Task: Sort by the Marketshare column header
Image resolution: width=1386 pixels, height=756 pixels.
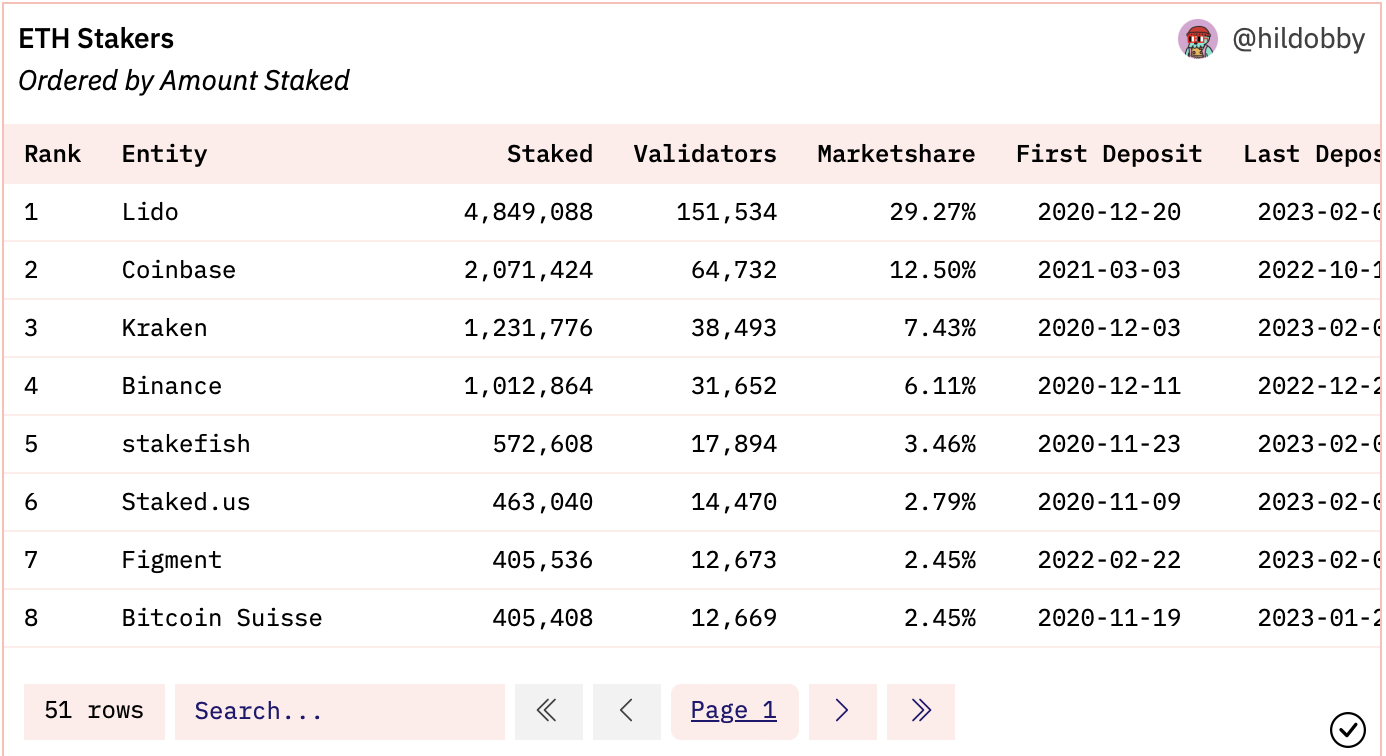Action: coord(896,154)
